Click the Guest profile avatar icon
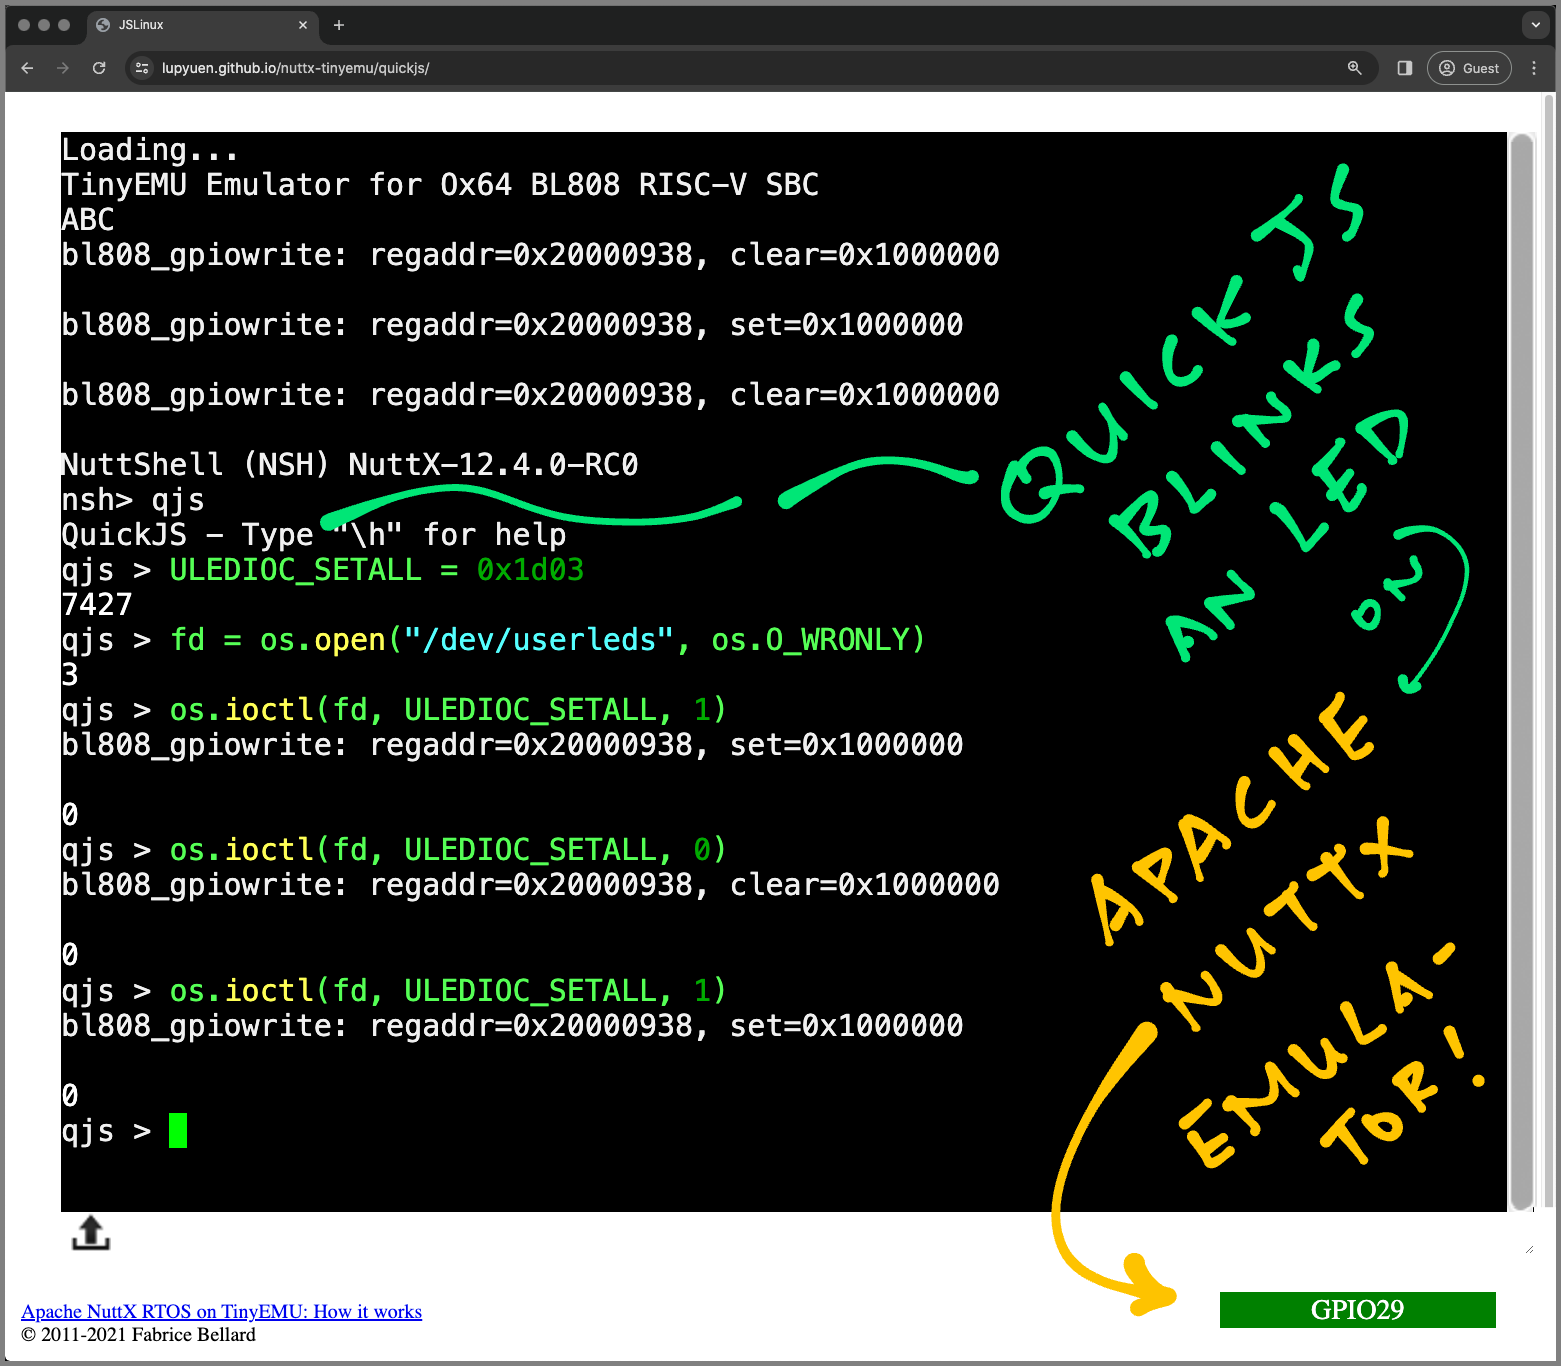 [x=1447, y=68]
